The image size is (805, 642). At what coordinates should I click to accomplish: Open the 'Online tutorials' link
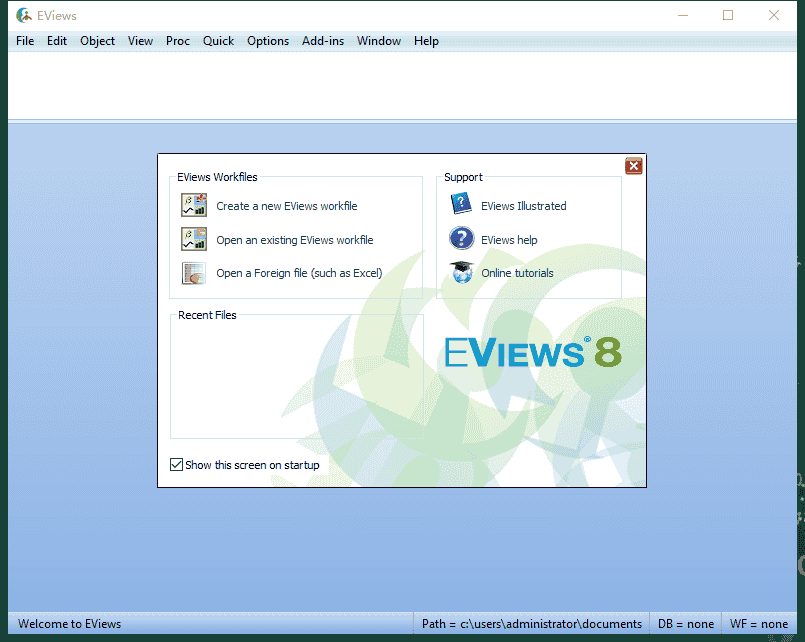(x=517, y=273)
